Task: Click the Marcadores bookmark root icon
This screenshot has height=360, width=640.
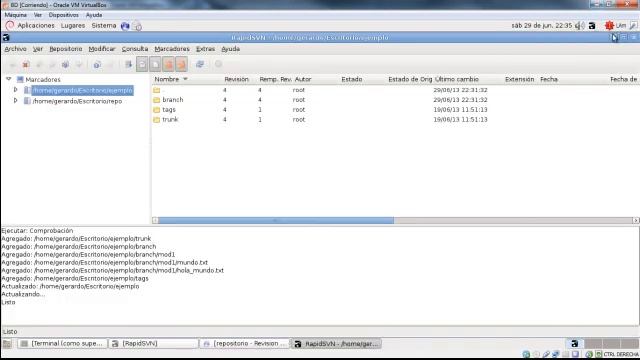Action: (20, 79)
